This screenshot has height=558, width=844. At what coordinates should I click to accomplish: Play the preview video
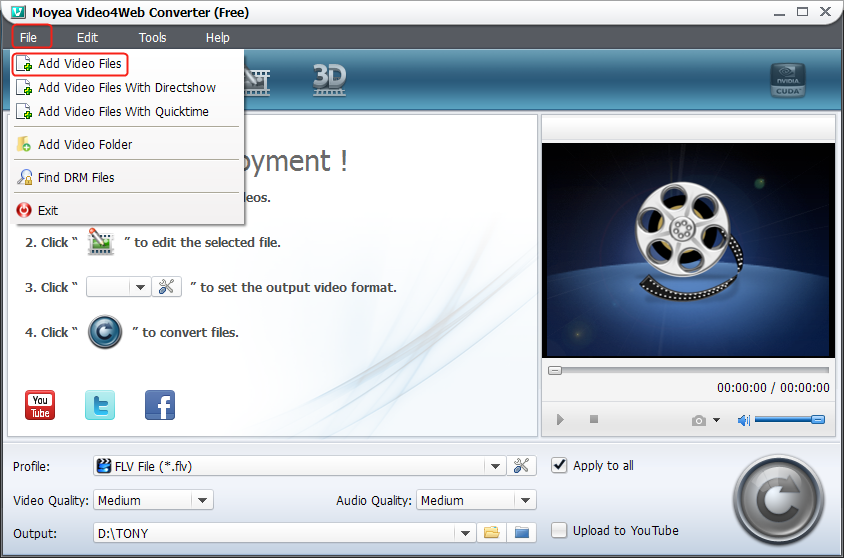tap(560, 419)
